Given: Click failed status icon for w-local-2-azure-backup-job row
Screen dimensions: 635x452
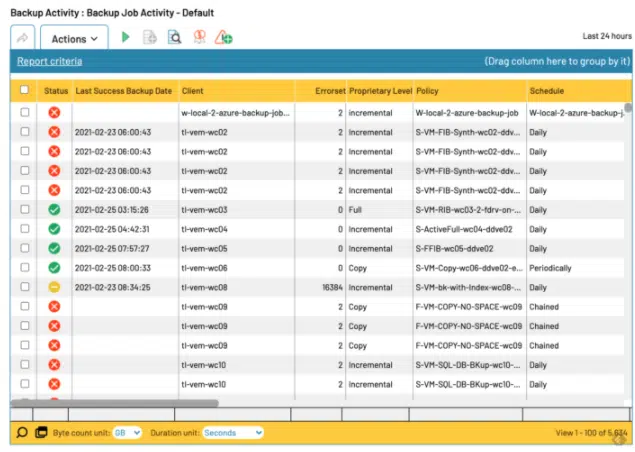Looking at the screenshot, I should 54,112.
